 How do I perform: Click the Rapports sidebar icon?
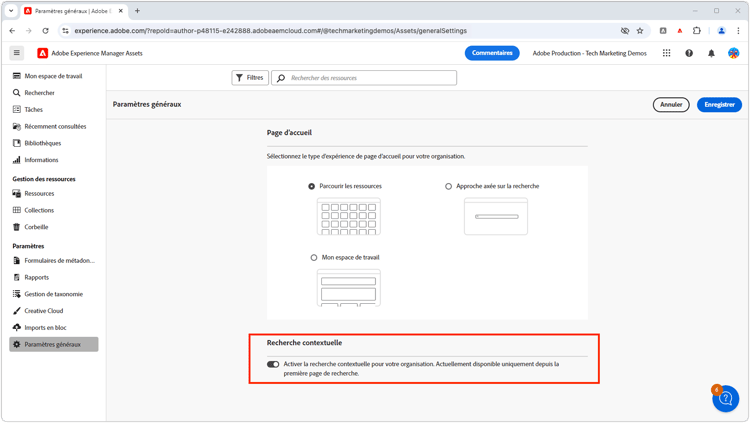tap(17, 277)
